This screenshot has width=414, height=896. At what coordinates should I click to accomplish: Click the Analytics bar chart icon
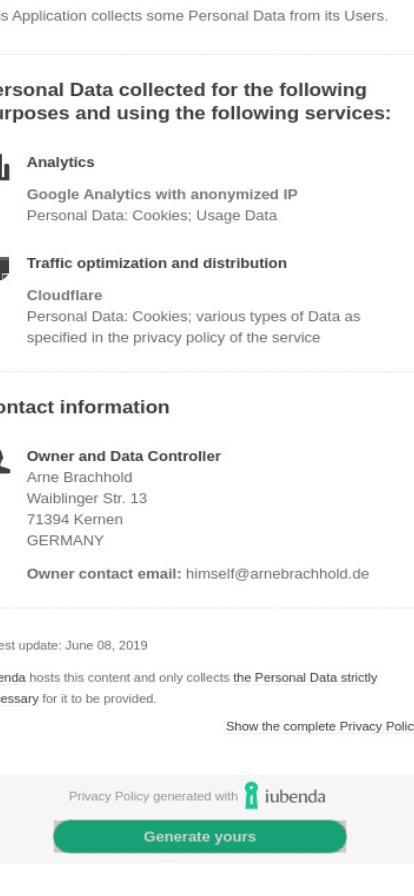pos(5,167)
